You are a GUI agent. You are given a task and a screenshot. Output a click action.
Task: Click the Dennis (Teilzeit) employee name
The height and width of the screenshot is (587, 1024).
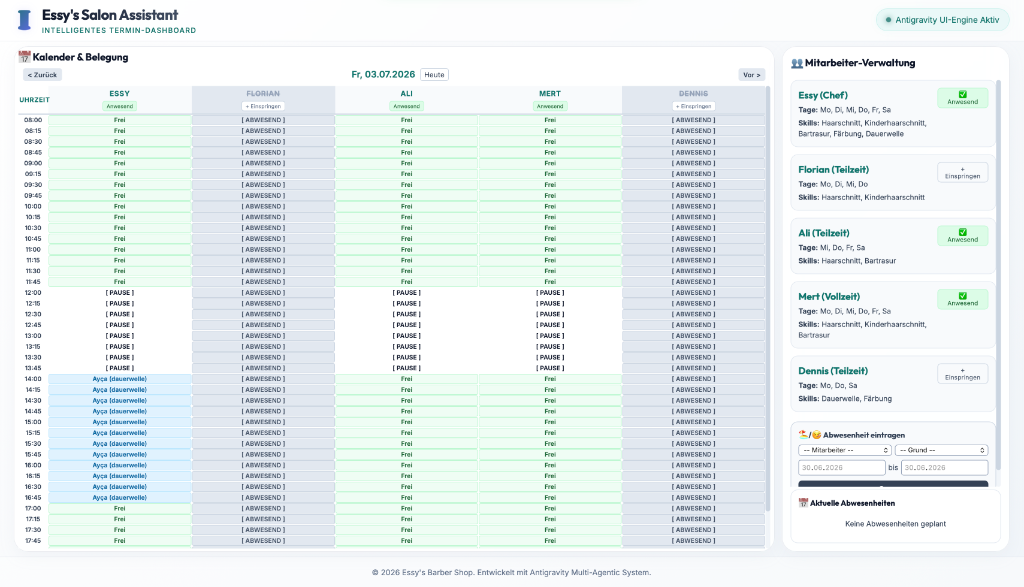coord(833,371)
